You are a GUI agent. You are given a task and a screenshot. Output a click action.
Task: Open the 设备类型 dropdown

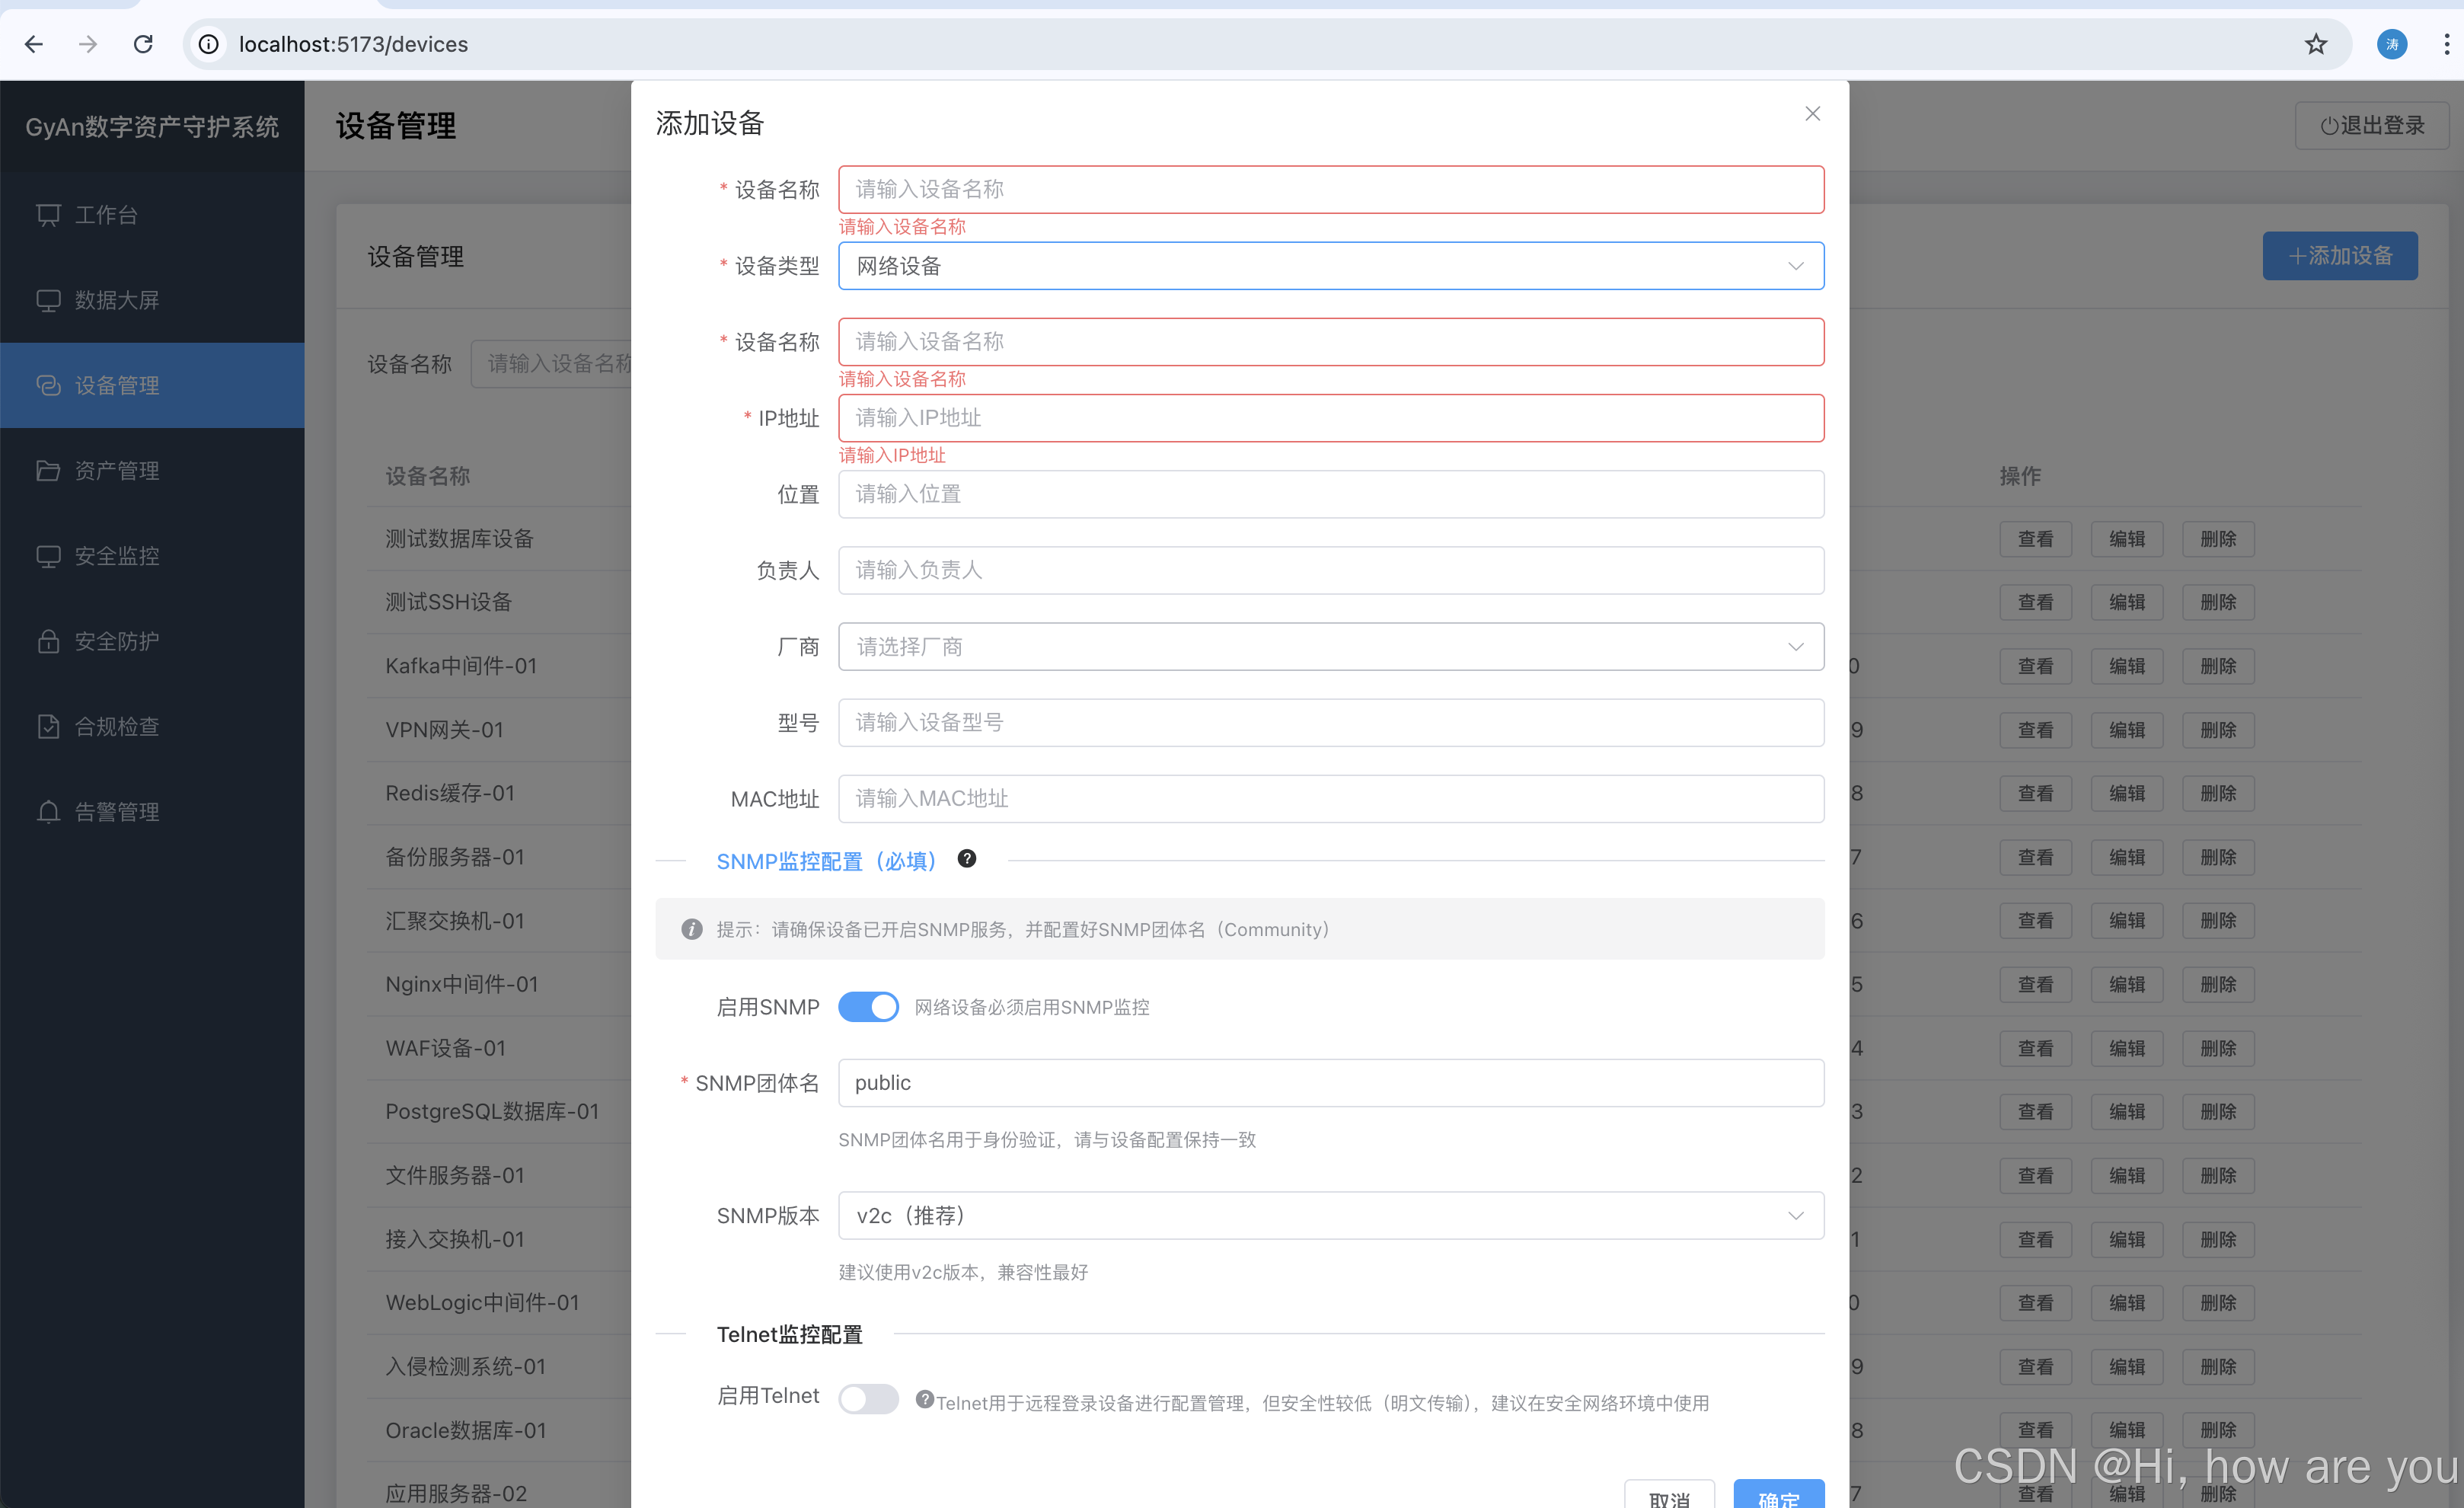coord(1330,266)
